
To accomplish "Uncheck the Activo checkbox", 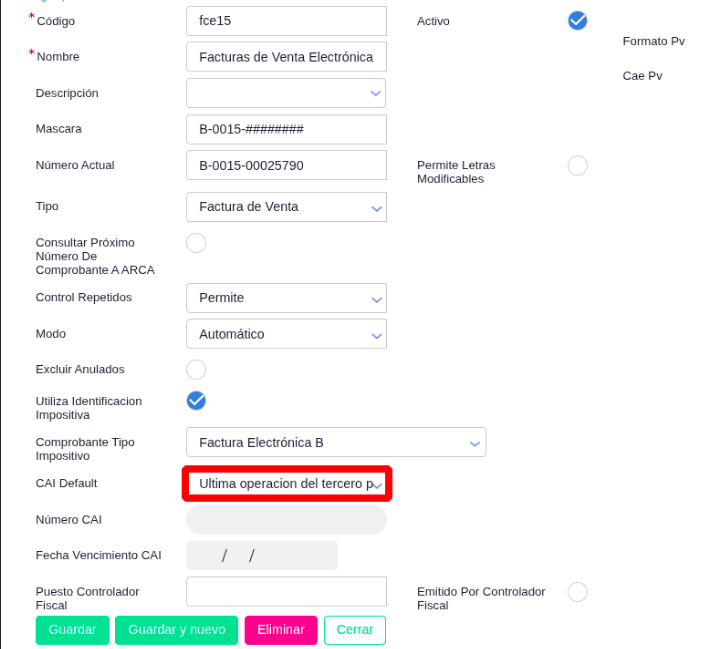I will point(577,21).
